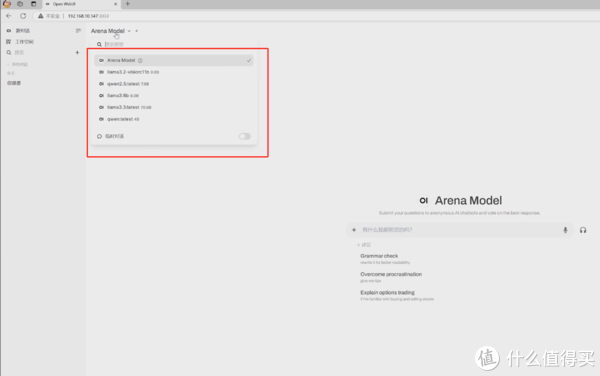The width and height of the screenshot is (600, 376).
Task: Select llama3.2-vision:11b model
Action: click(174, 72)
